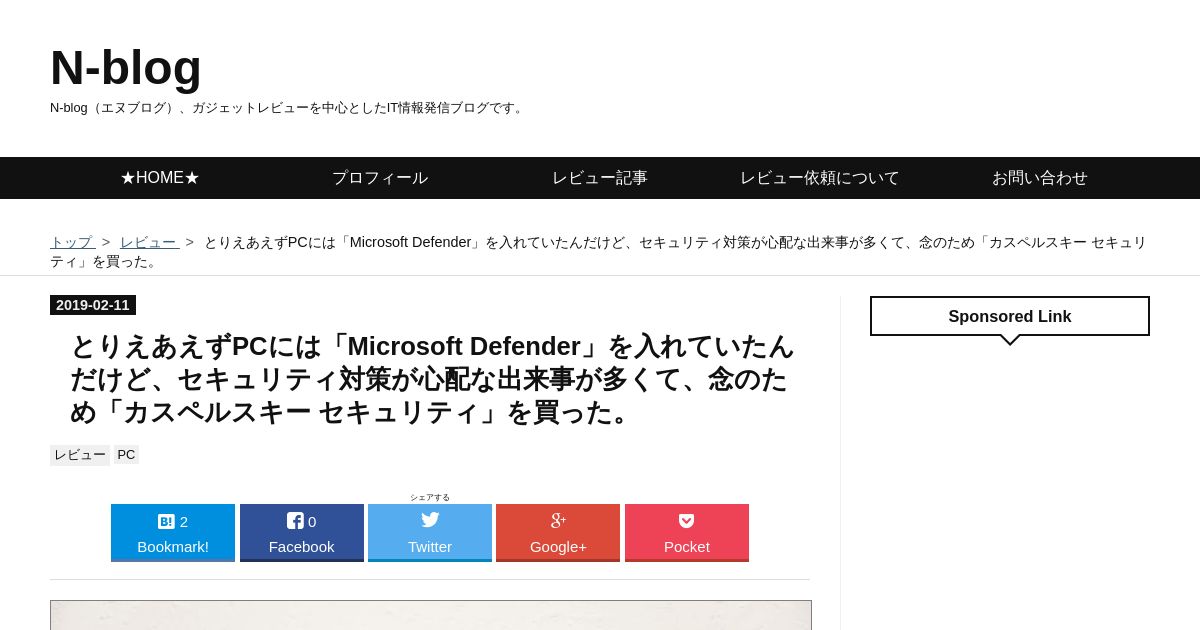Follow the トップ breadcrumb link
Image resolution: width=1200 pixels, height=630 pixels.
pyautogui.click(x=72, y=242)
